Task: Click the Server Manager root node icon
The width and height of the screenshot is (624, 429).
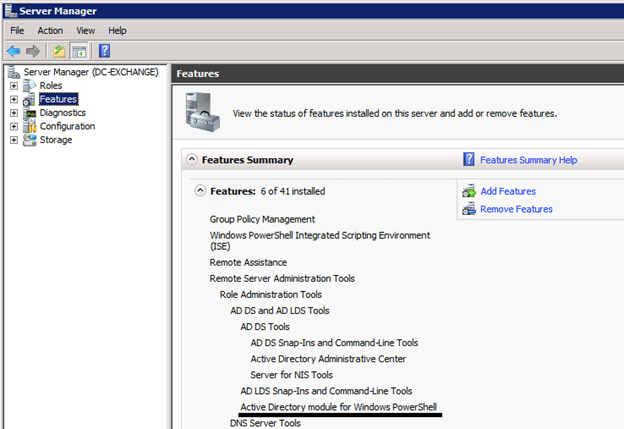Action: (14, 72)
